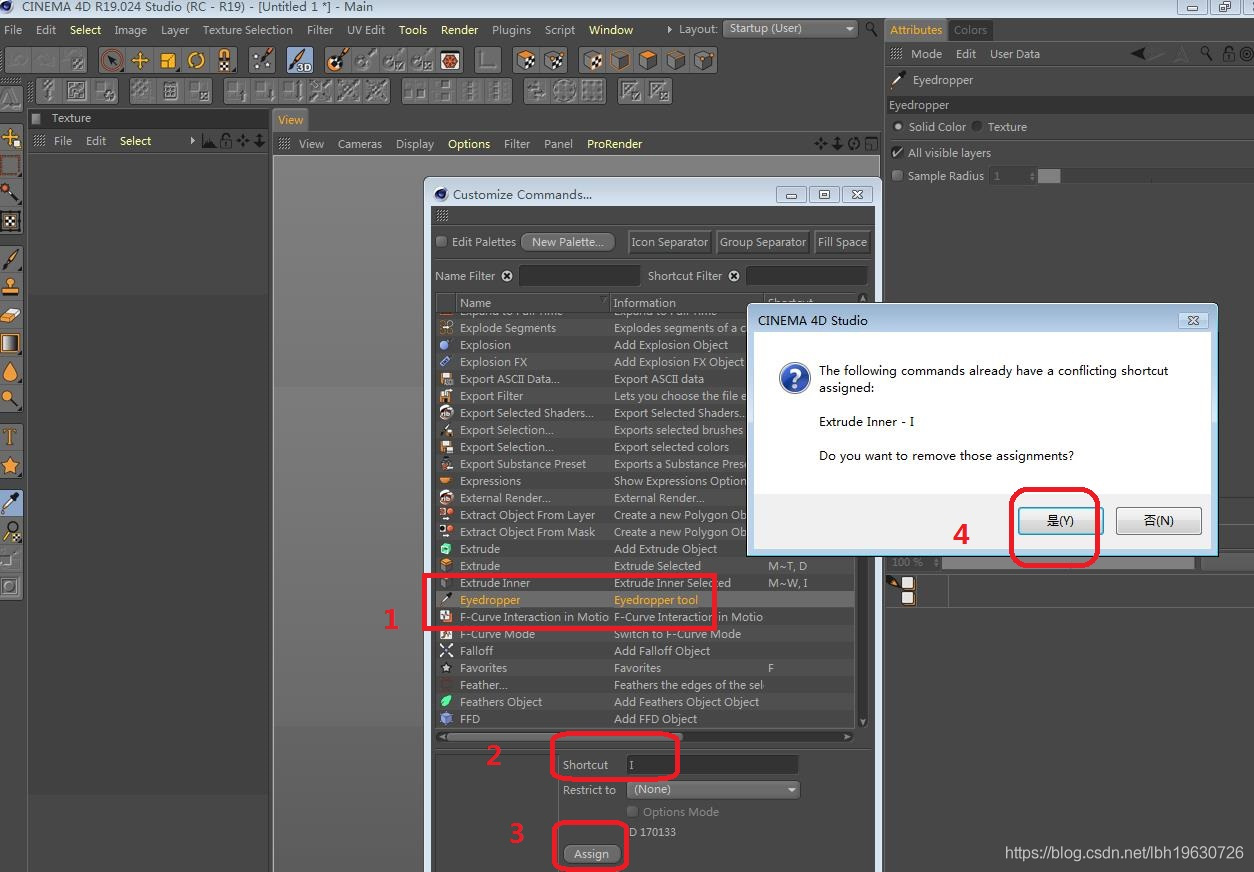Image resolution: width=1254 pixels, height=872 pixels.
Task: Open the Layout Startup (User) dropdown
Action: (790, 29)
